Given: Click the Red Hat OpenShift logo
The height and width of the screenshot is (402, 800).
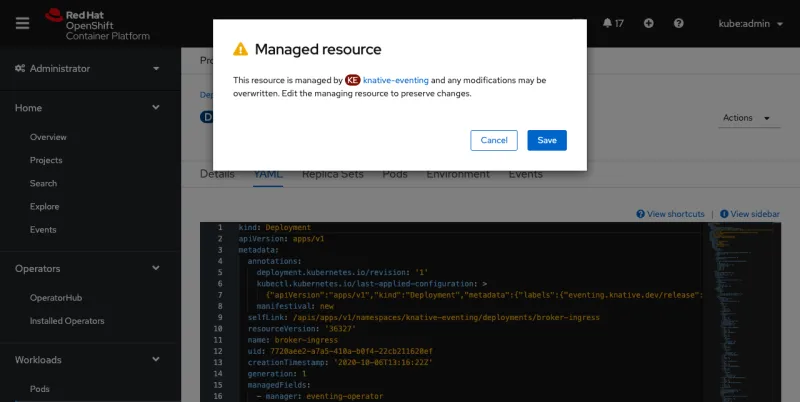Looking at the screenshot, I should click(x=98, y=22).
